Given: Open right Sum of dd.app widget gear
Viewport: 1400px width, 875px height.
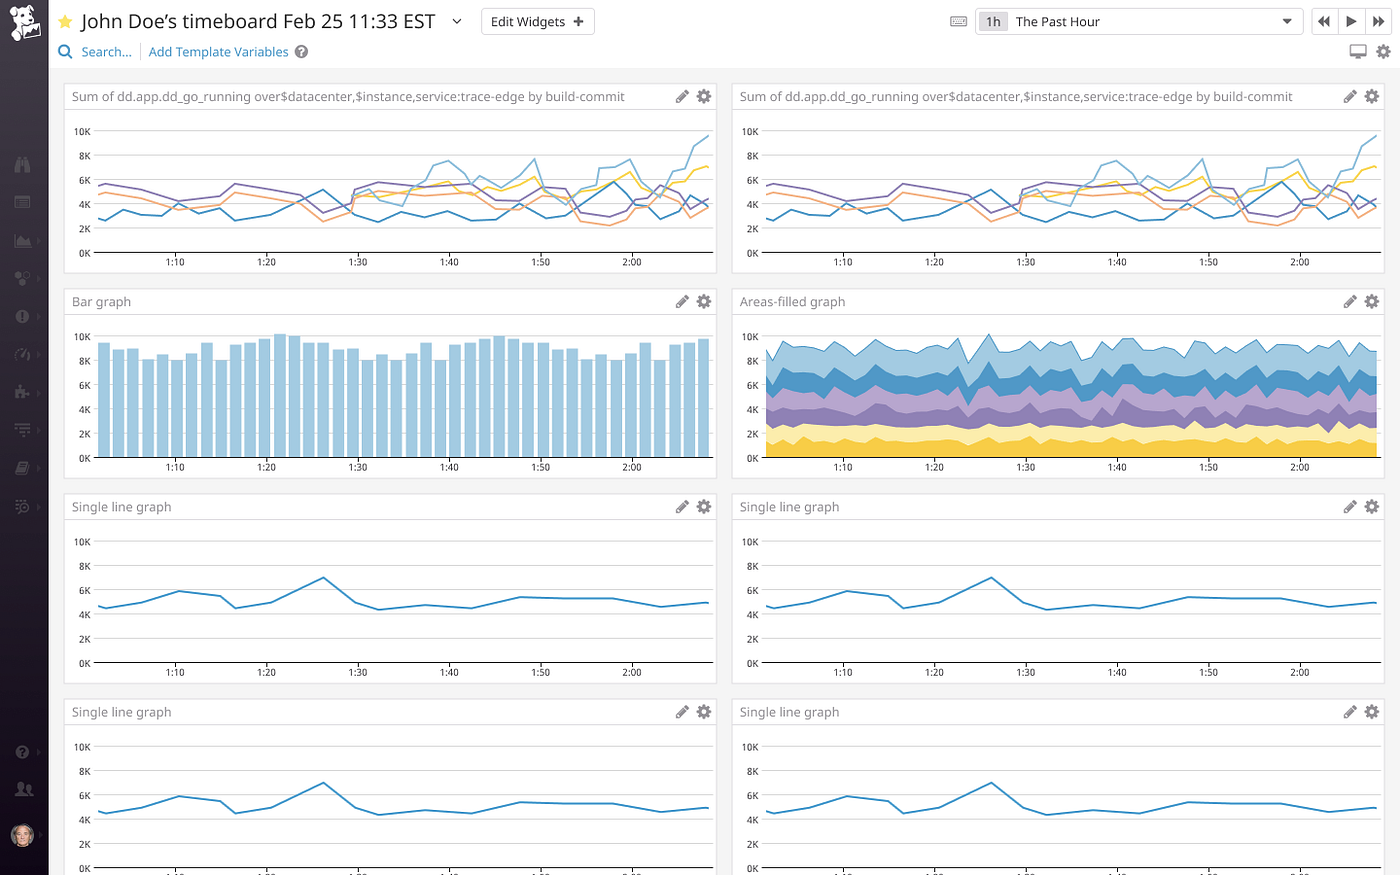Looking at the screenshot, I should point(1372,96).
